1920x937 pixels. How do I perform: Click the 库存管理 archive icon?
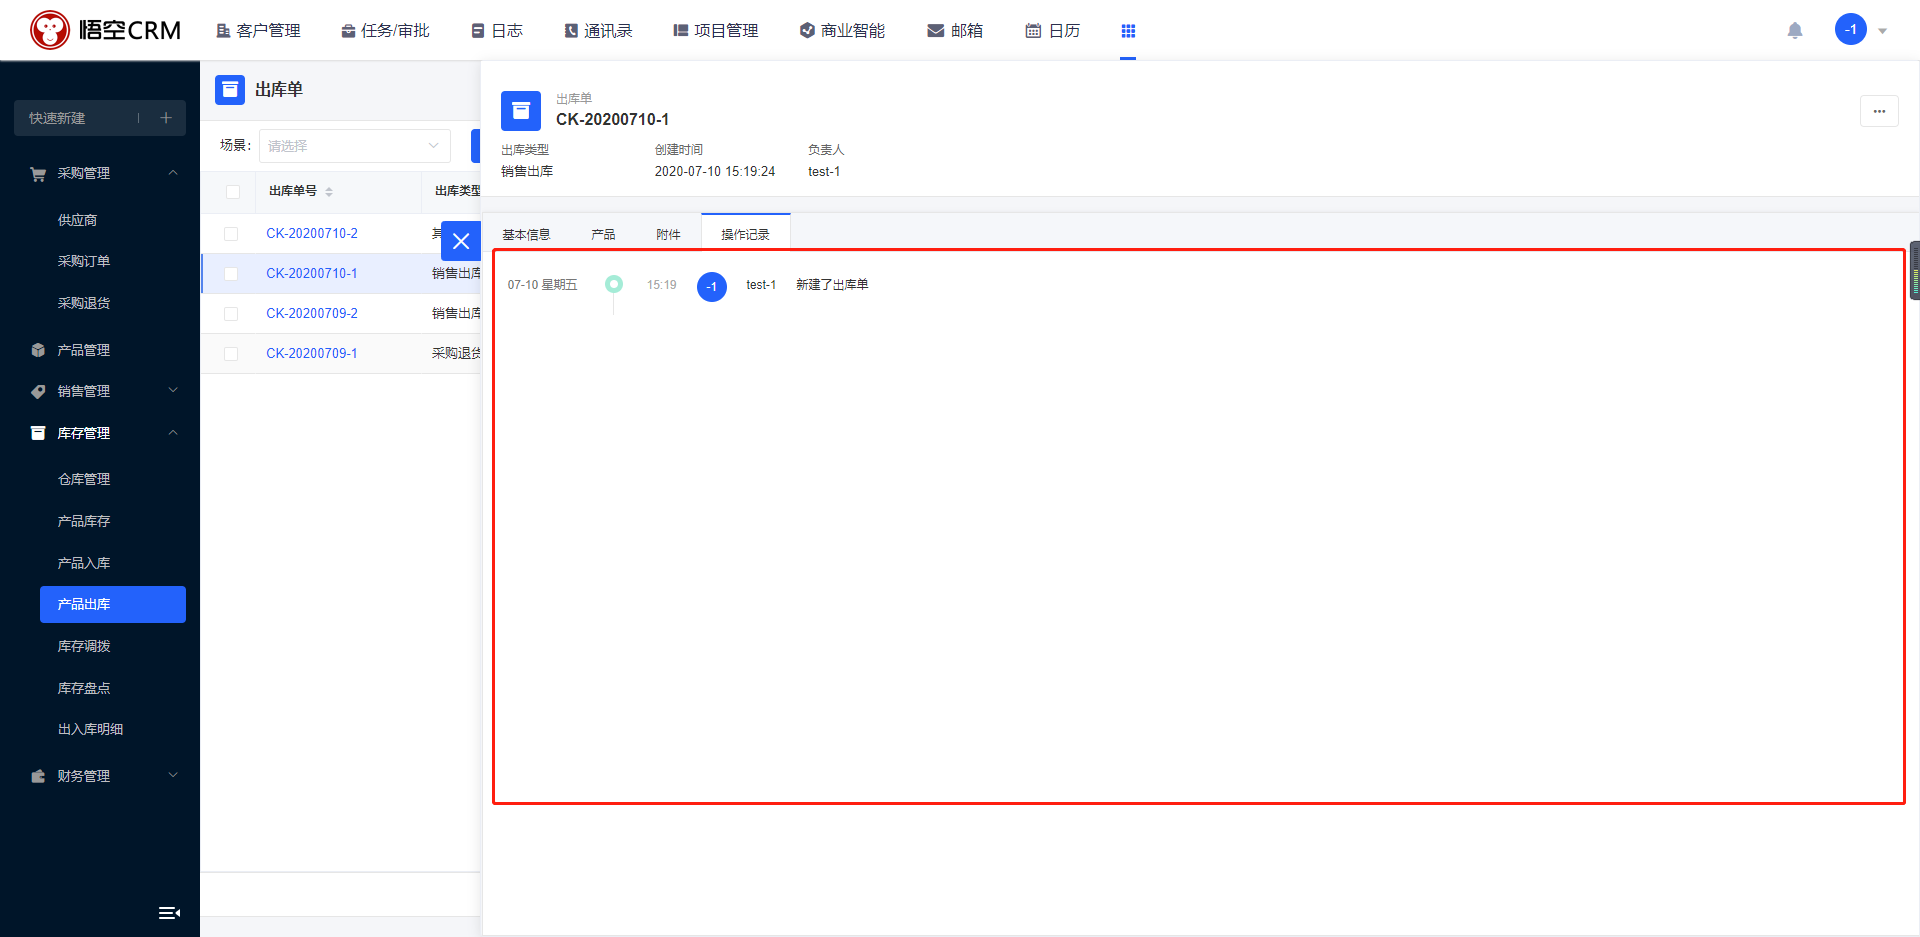click(x=38, y=433)
